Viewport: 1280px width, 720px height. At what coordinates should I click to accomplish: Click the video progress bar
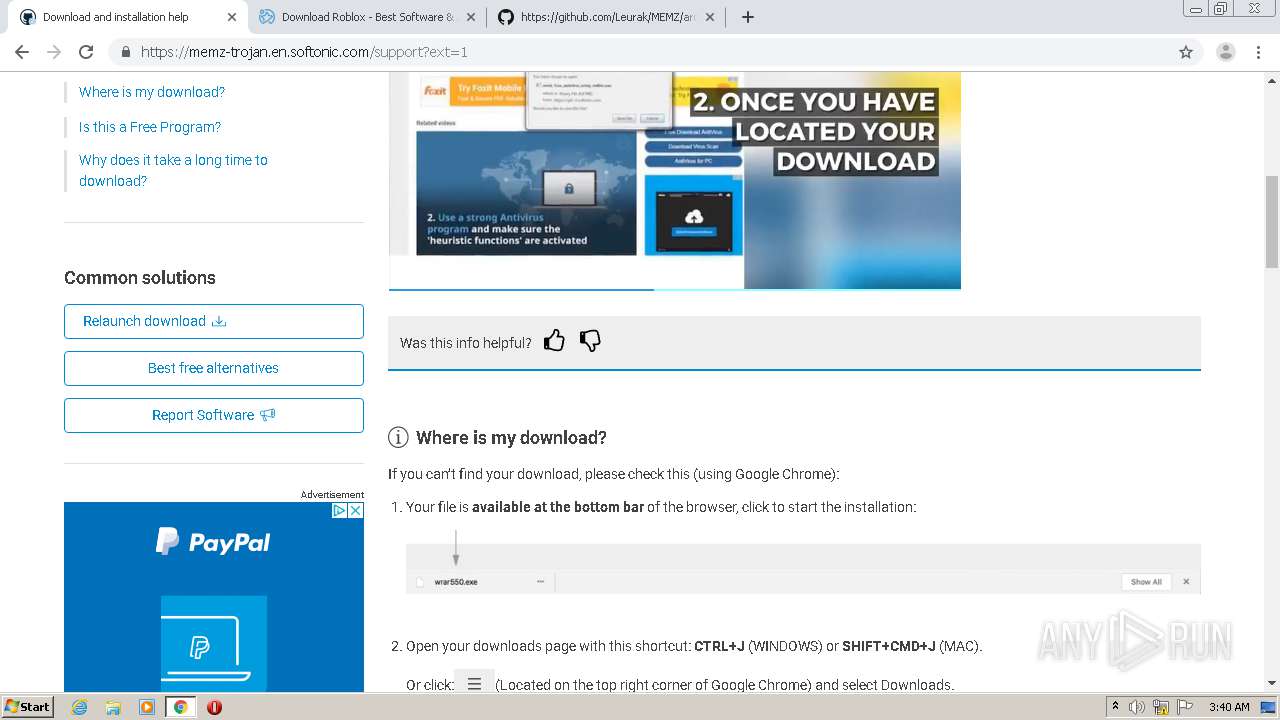click(675, 289)
